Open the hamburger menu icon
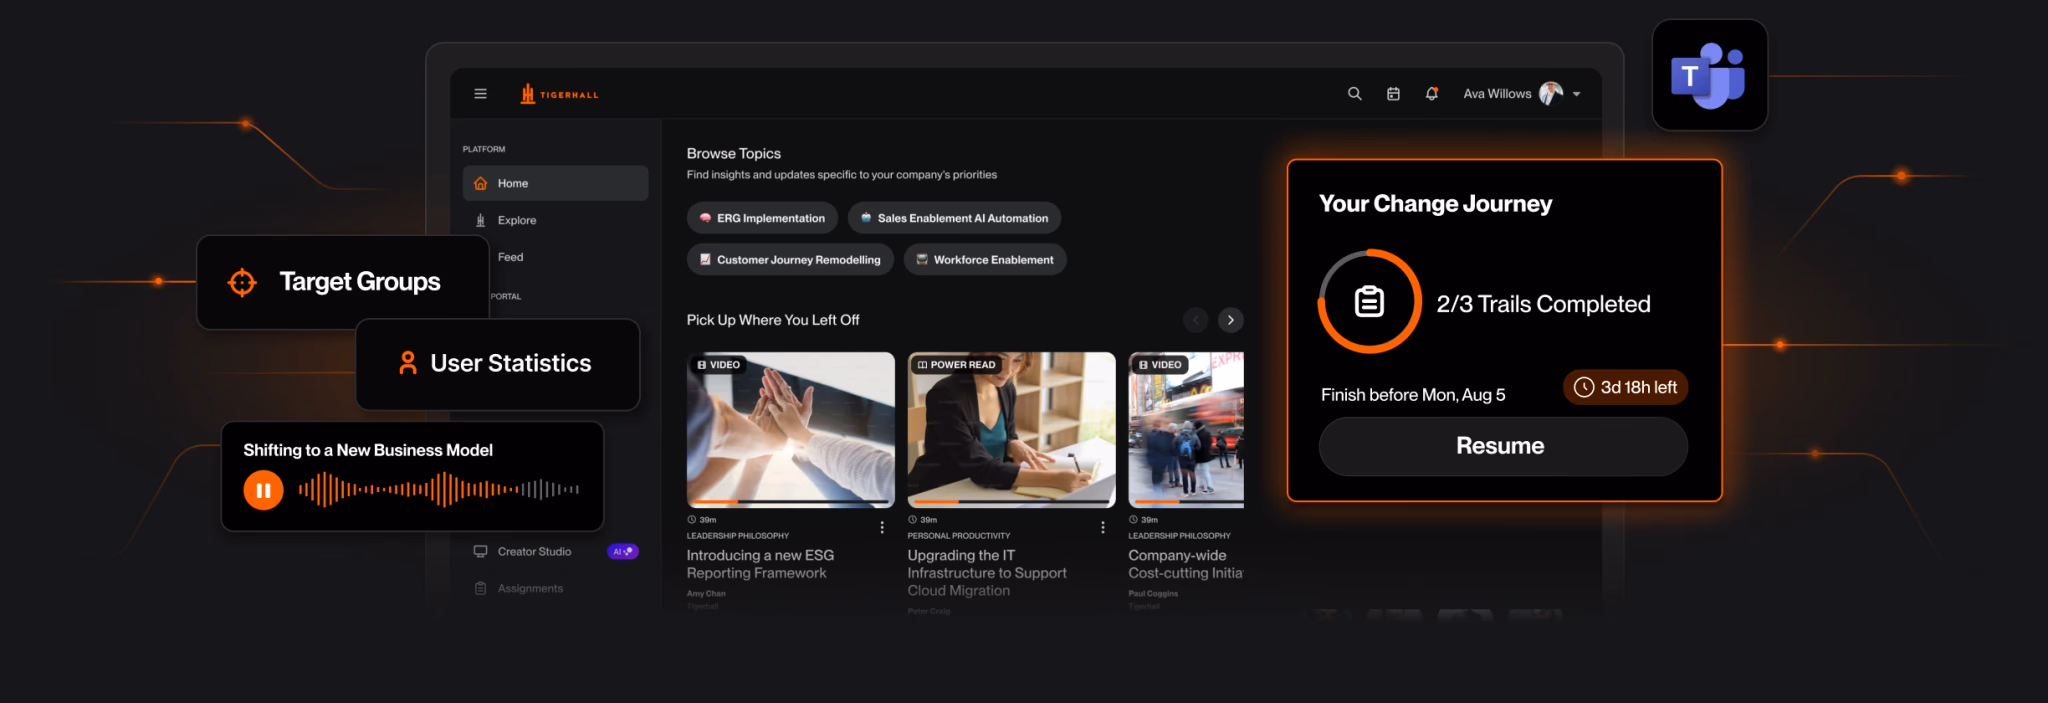This screenshot has height=703, width=2048. tap(480, 94)
